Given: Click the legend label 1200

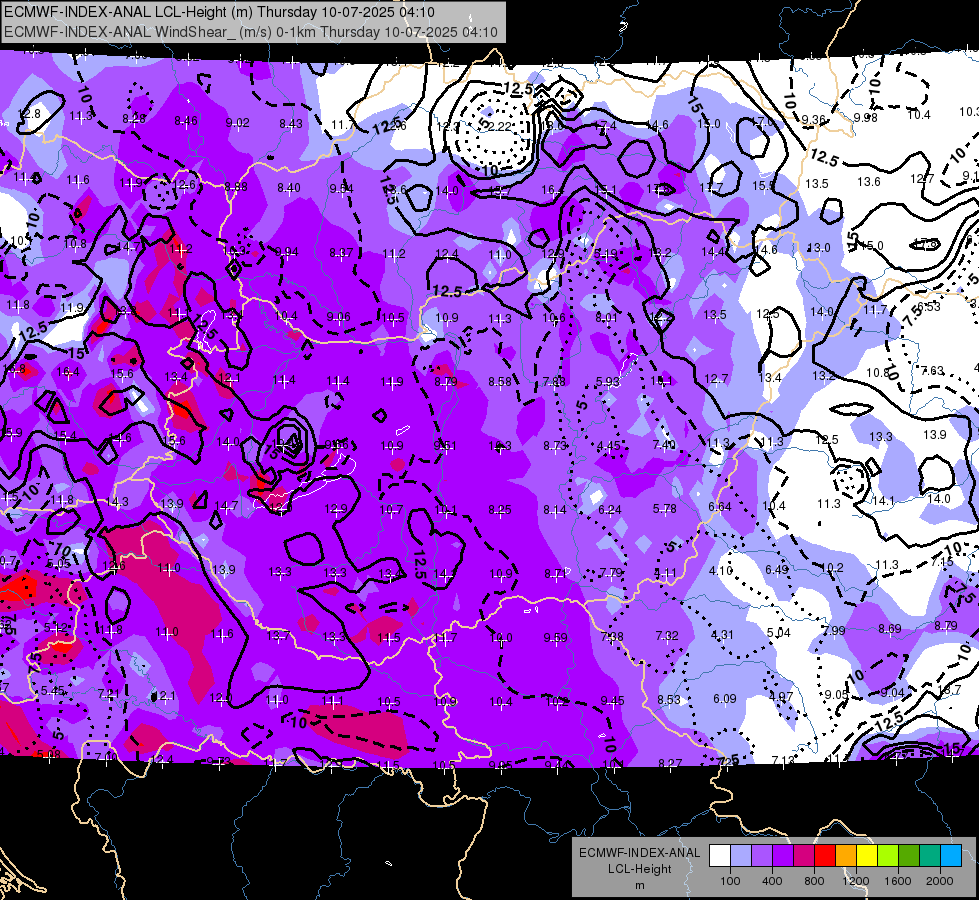Looking at the screenshot, I should (x=856, y=881).
